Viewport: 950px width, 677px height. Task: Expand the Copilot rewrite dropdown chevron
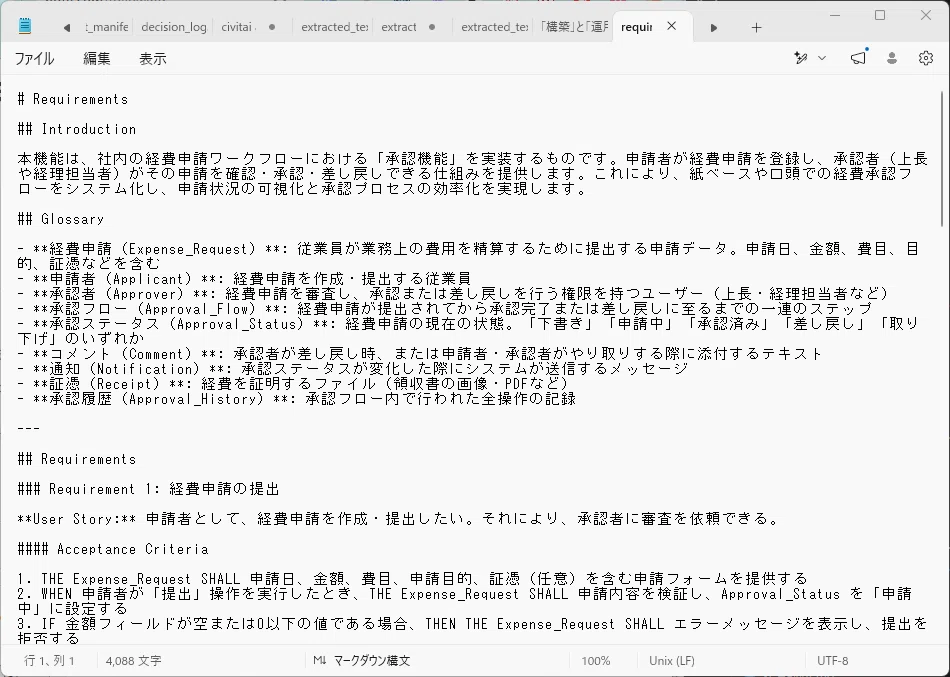click(x=822, y=58)
